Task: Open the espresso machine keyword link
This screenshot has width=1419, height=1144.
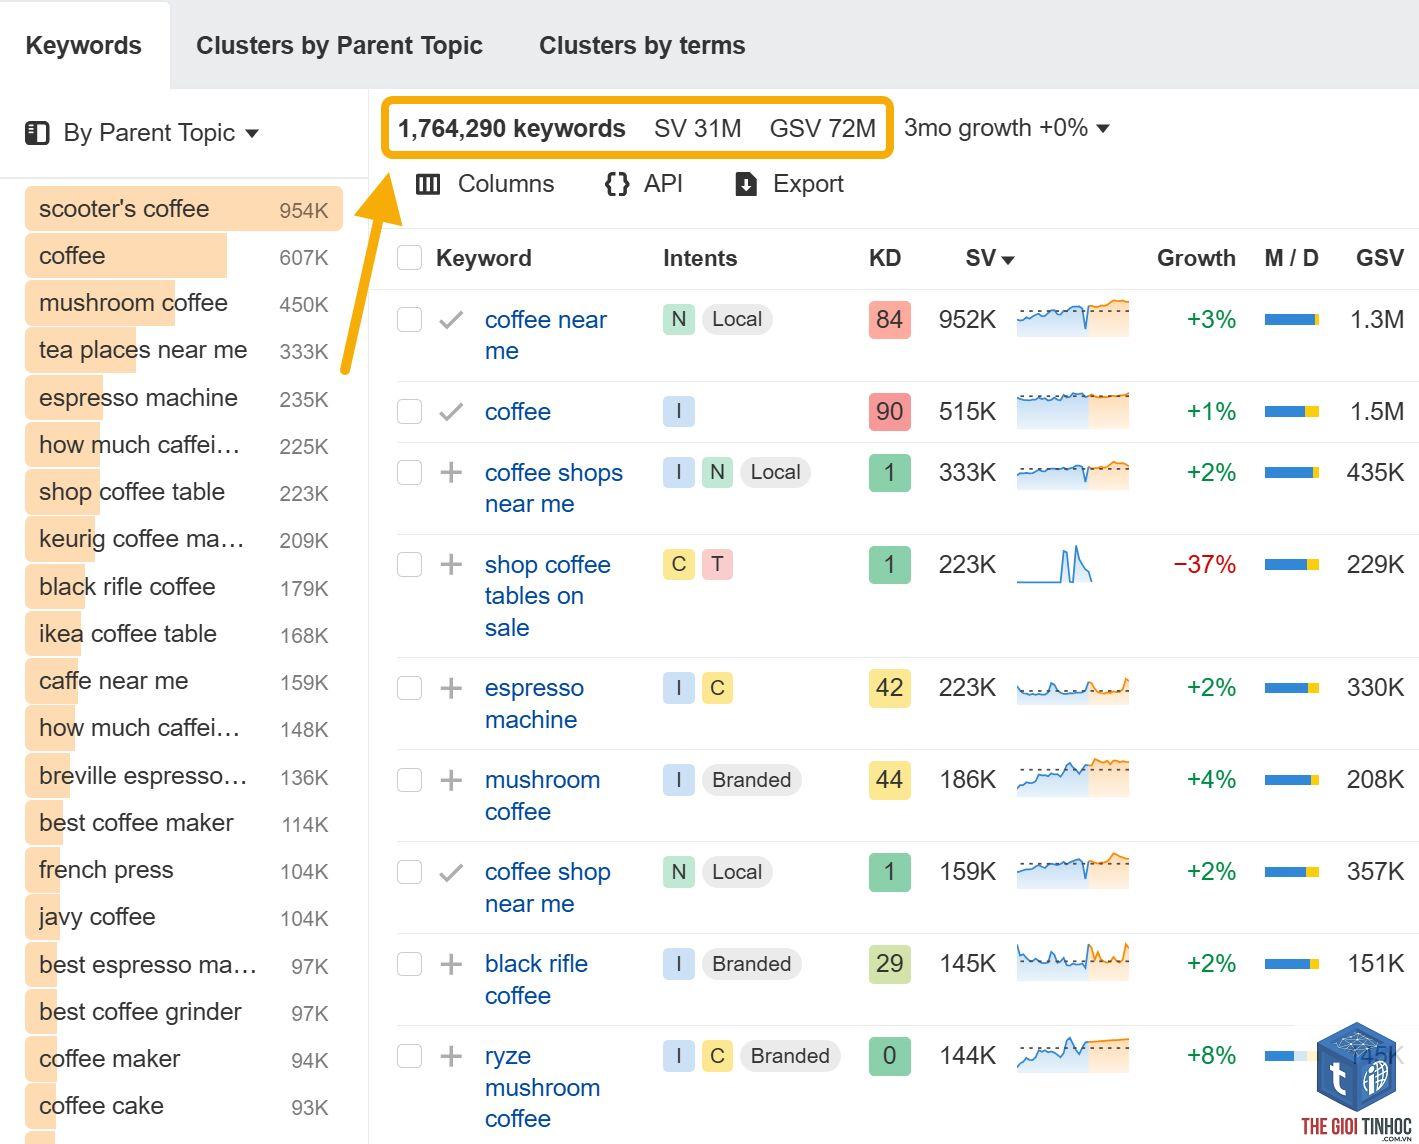Action: pyautogui.click(x=535, y=704)
